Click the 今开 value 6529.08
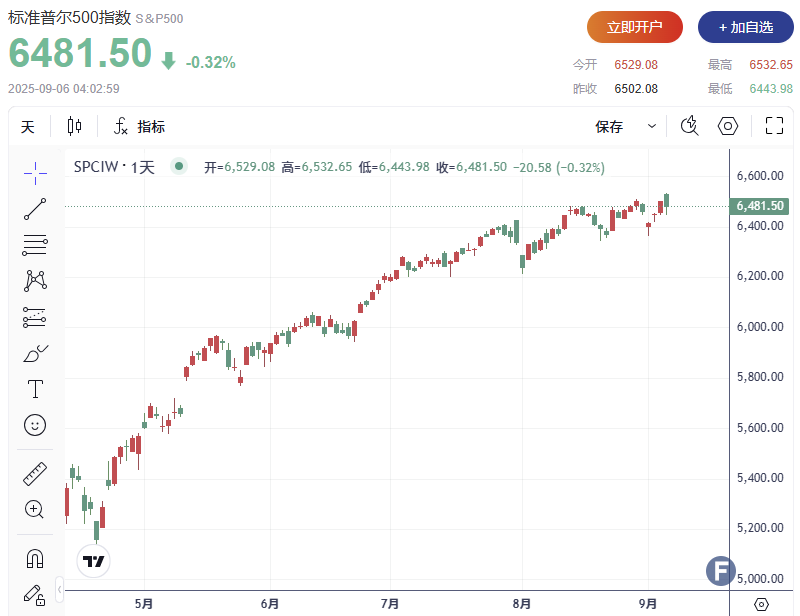 point(636,65)
